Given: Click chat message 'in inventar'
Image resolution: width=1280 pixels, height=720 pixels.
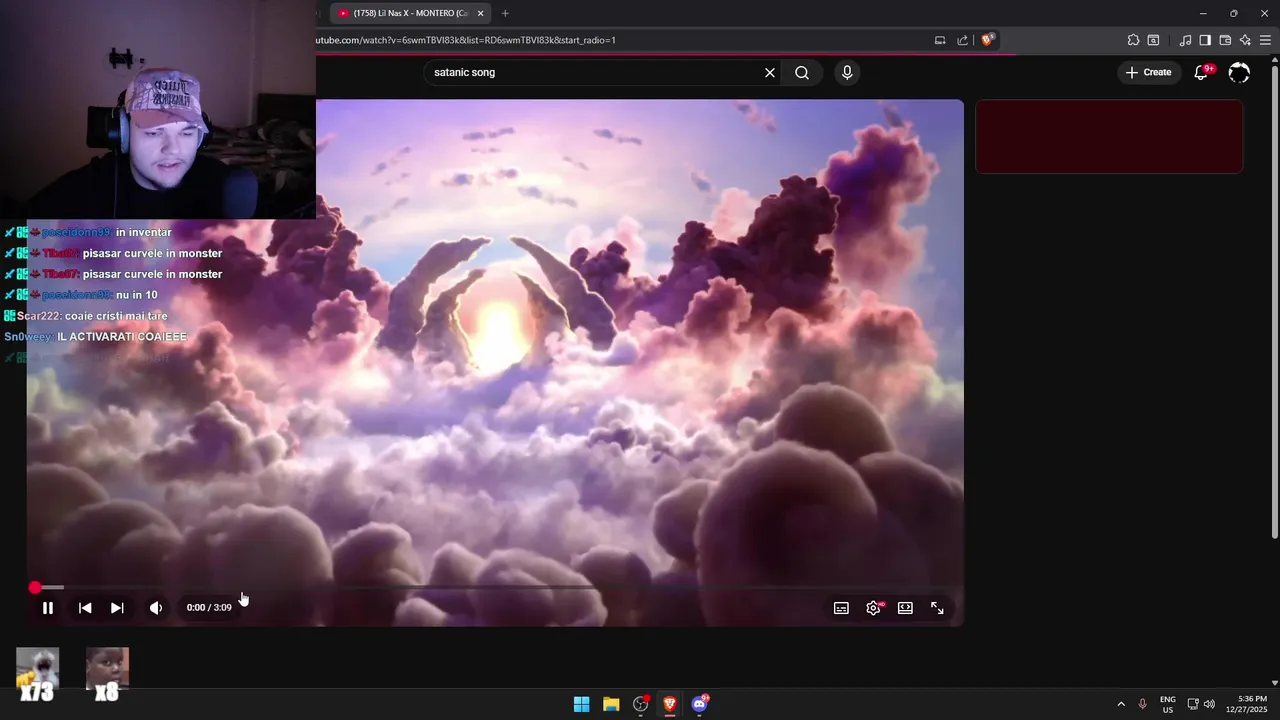Looking at the screenshot, I should [x=144, y=232].
